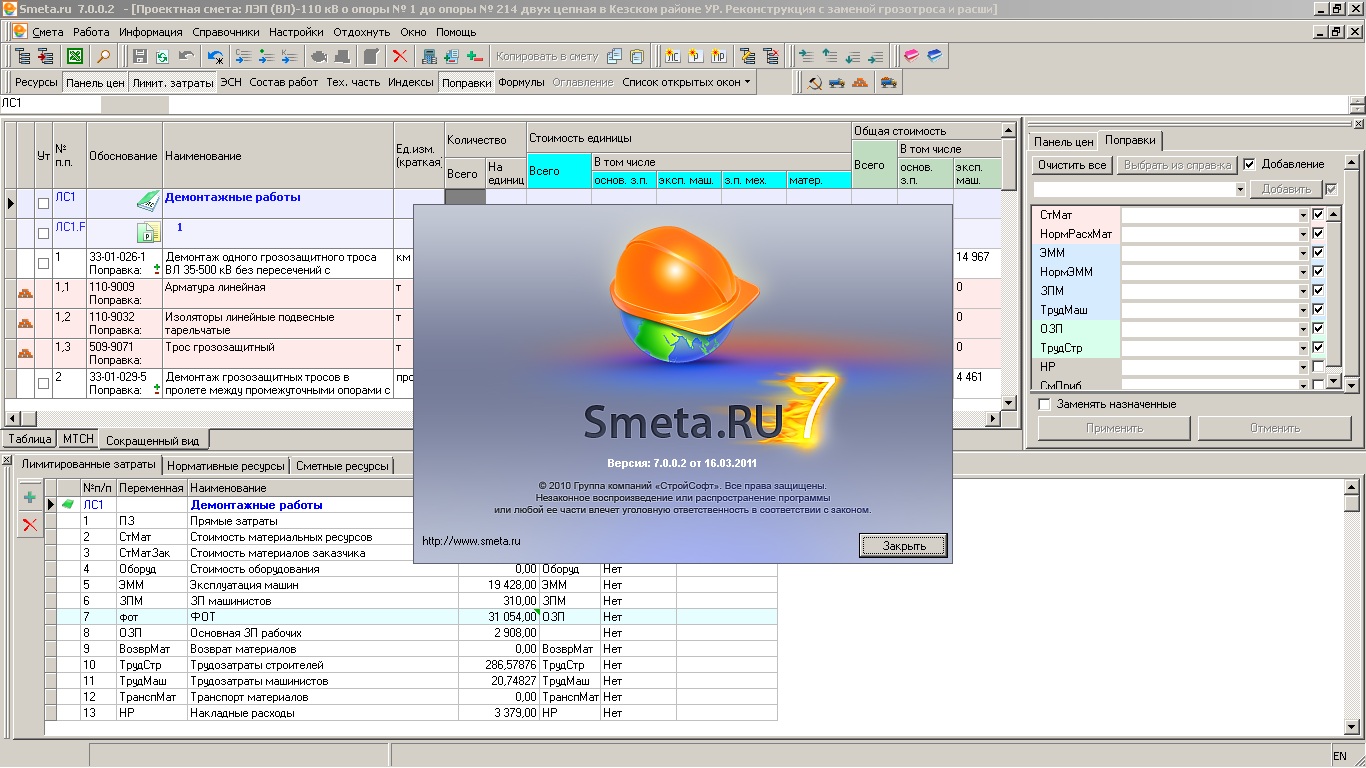This screenshot has width=1366, height=768.
Task: Click tree with red cross delete icon
Action: click(x=771, y=56)
